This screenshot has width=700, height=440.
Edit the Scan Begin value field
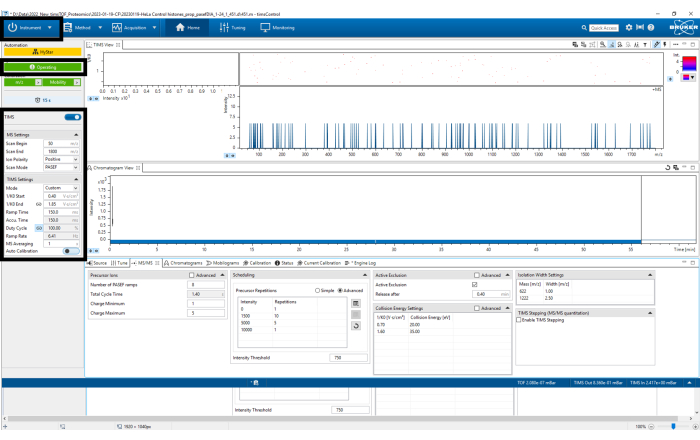click(61, 144)
